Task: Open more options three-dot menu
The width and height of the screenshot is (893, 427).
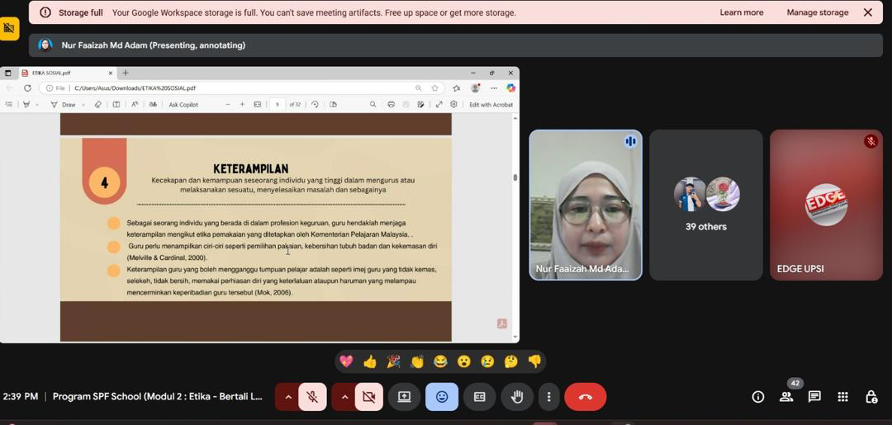Action: click(548, 397)
